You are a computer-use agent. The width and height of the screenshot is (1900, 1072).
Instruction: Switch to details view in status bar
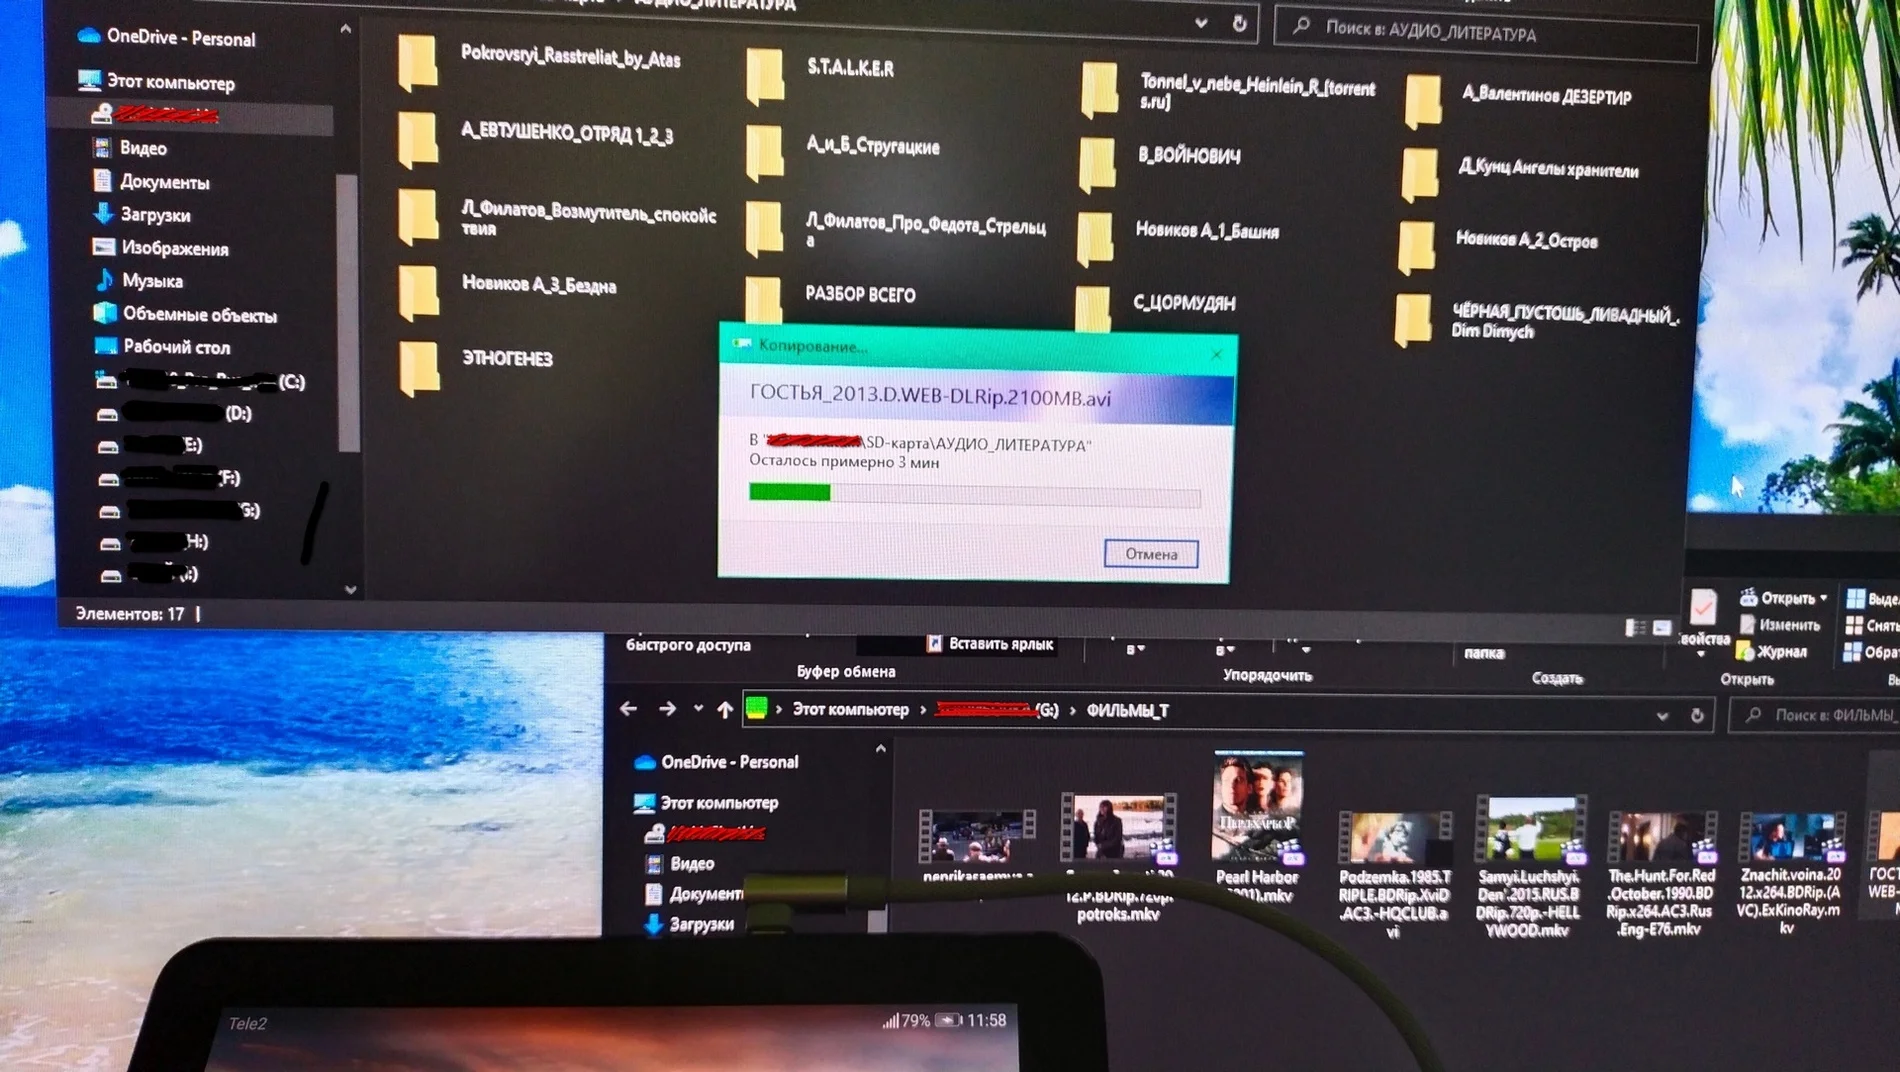(x=1636, y=627)
